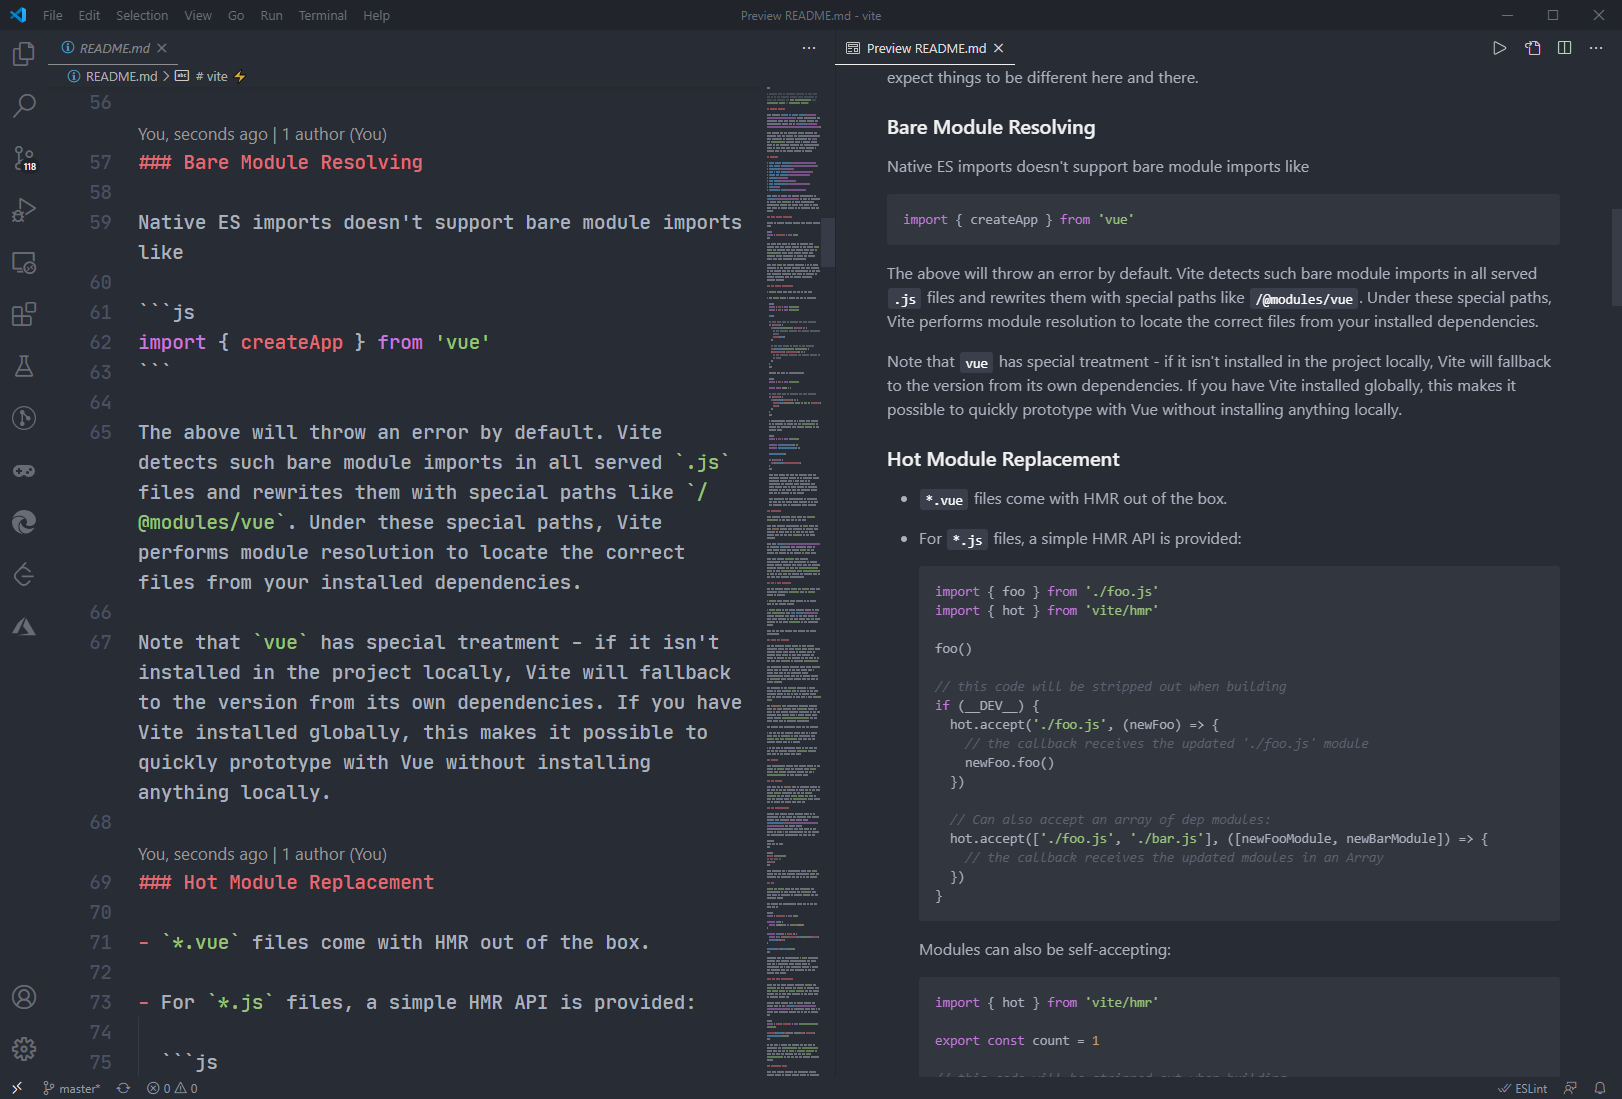Click the '/@modules/vue' inline code in preview

coord(1304,298)
